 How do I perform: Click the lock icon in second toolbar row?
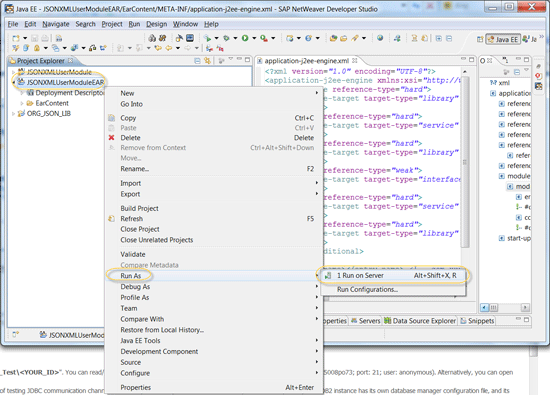pos(36,48)
